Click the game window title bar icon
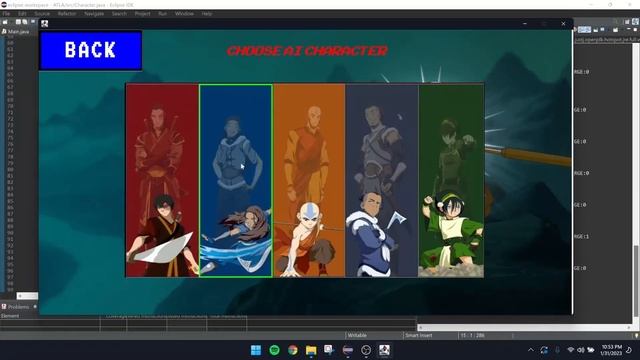This screenshot has width=640, height=360. point(44,24)
